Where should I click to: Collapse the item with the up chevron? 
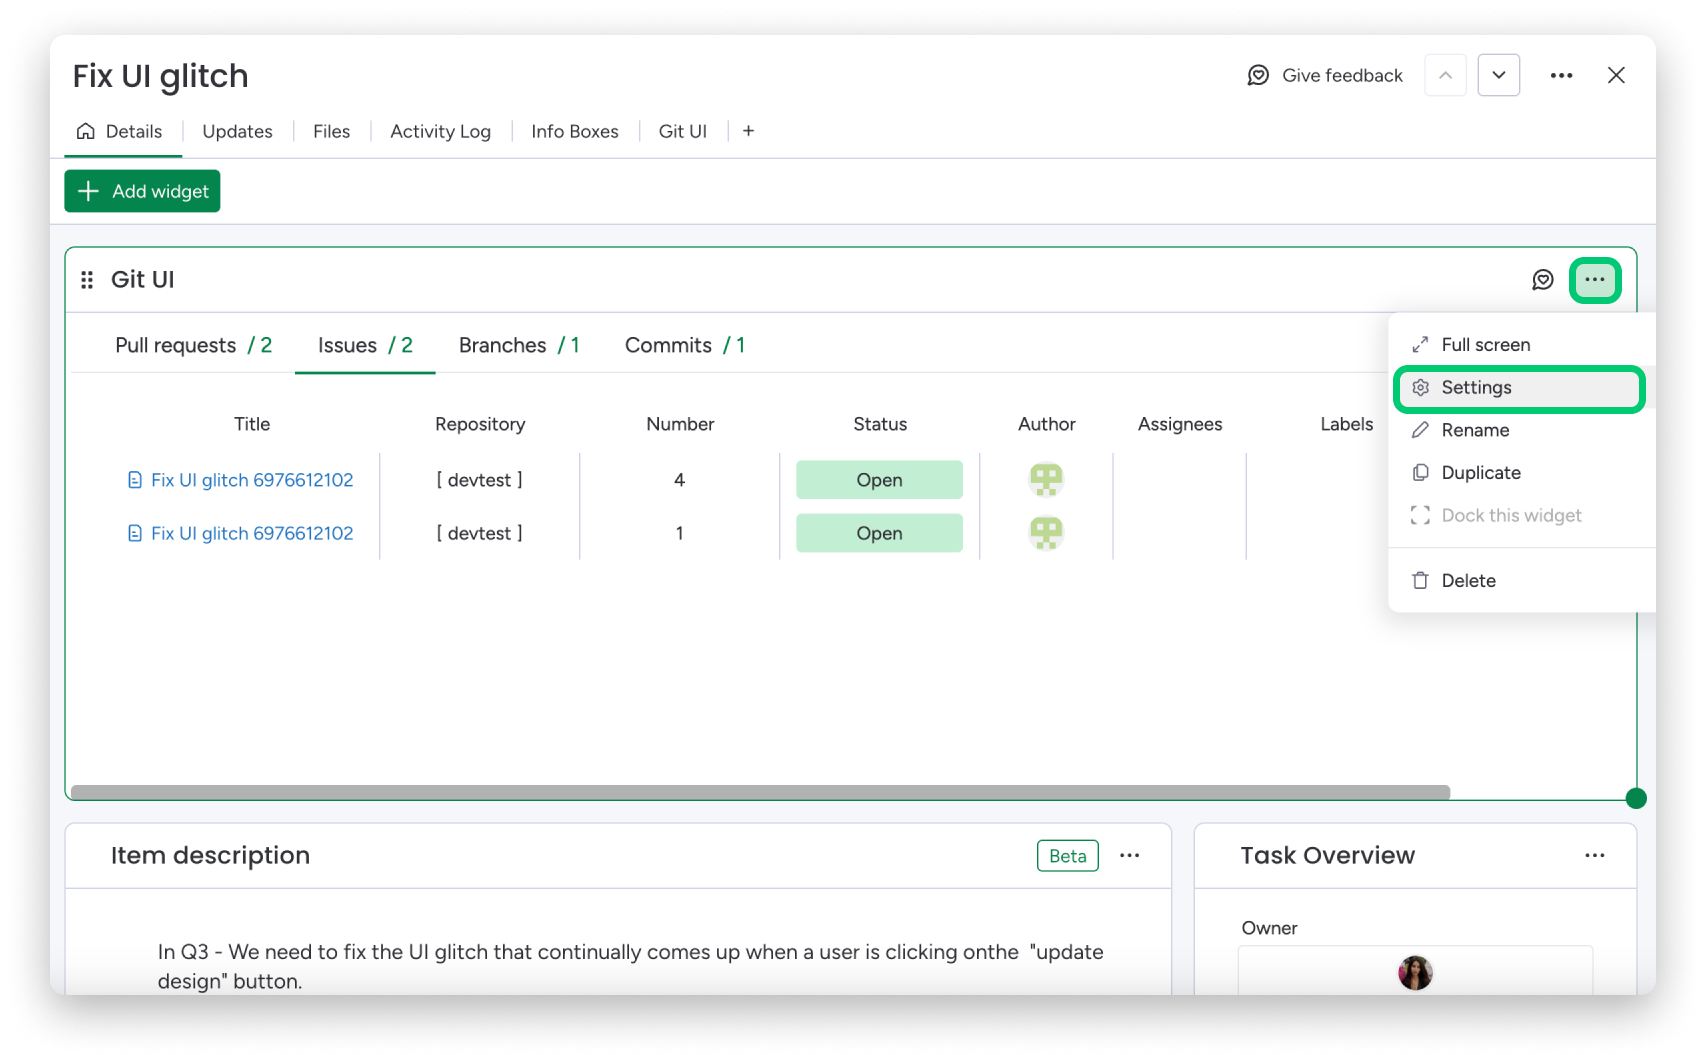(x=1444, y=74)
